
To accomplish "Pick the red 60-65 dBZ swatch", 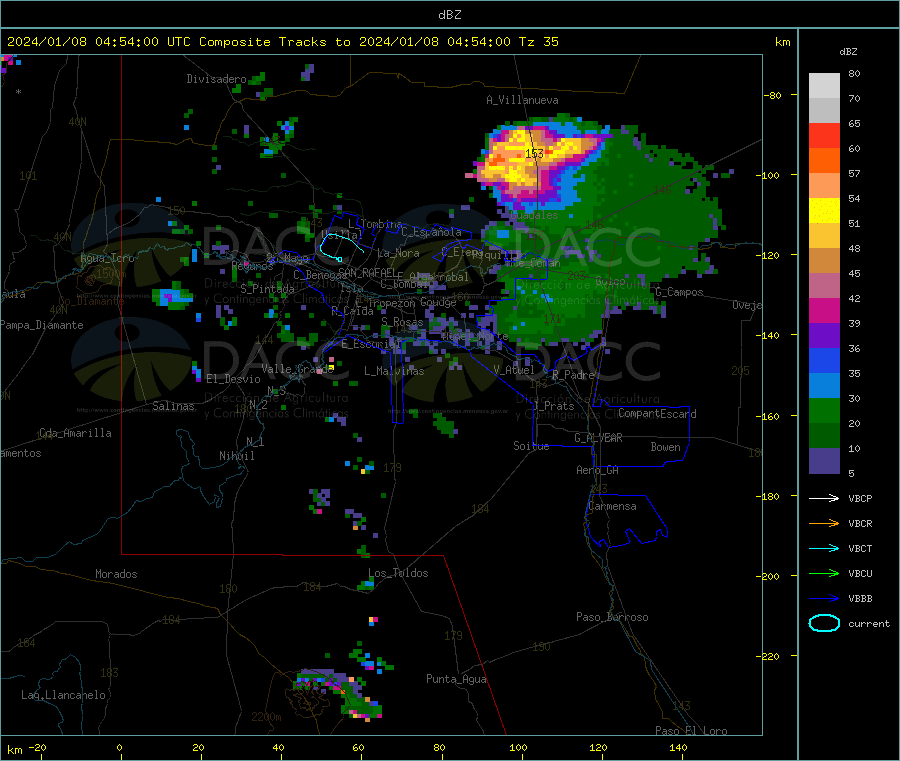I will [x=824, y=135].
